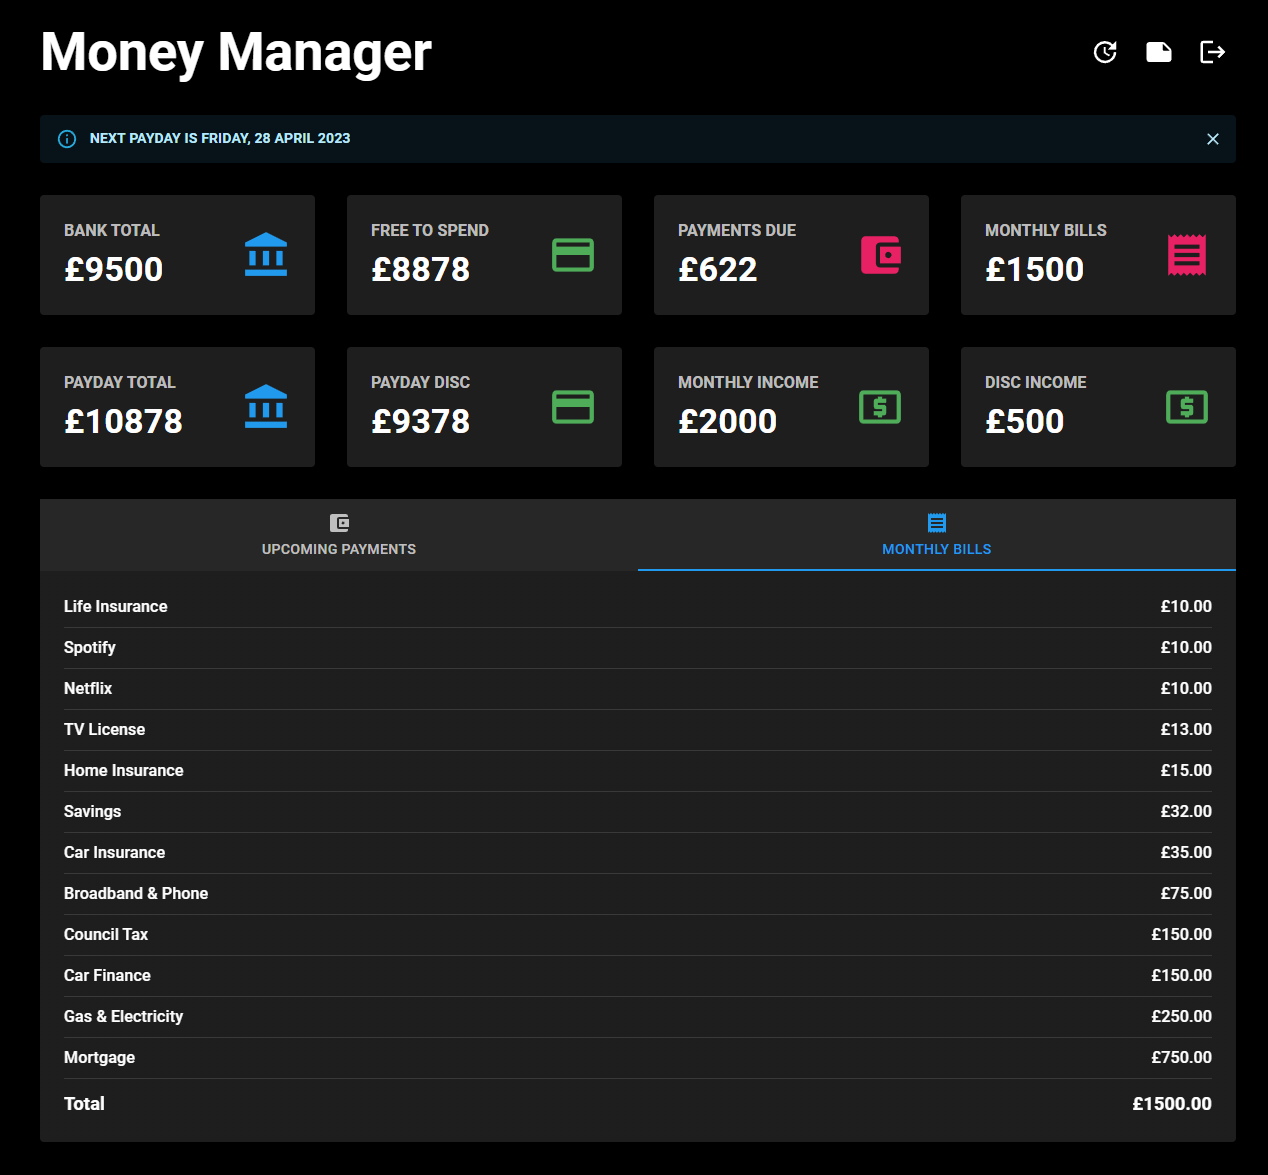Select the Spotify bill row
This screenshot has height=1175, width=1268.
click(x=638, y=648)
